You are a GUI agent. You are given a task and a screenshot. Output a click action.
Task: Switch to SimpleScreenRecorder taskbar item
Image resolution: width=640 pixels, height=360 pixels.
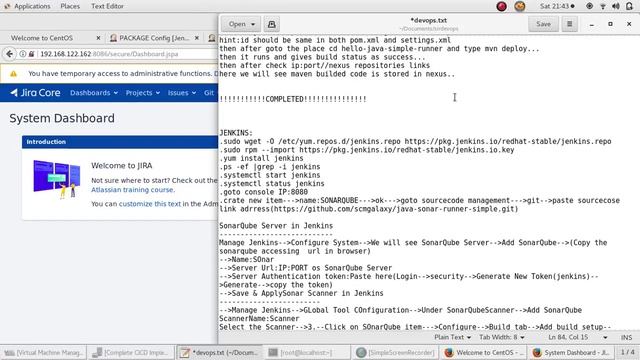click(396, 353)
